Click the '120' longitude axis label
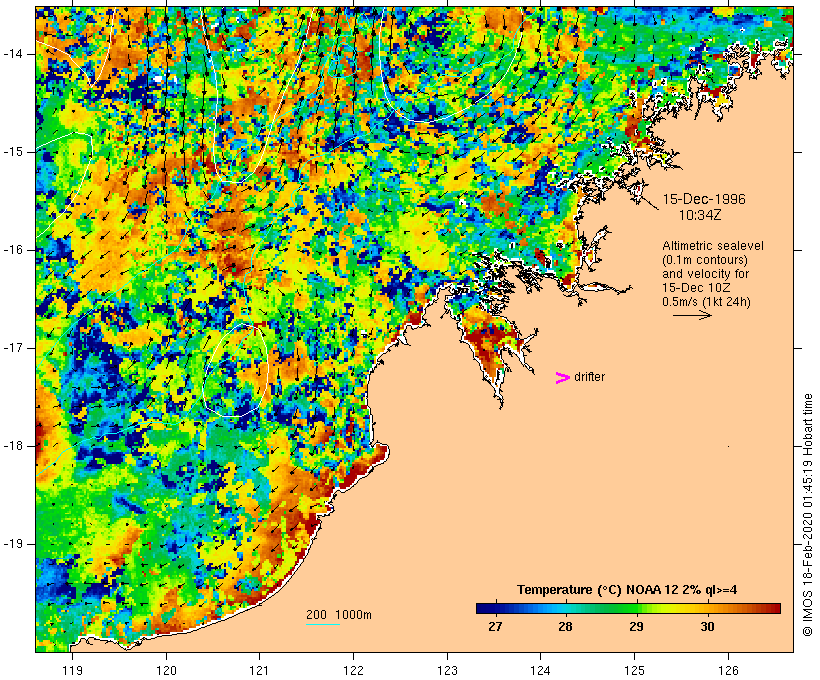 (x=166, y=670)
